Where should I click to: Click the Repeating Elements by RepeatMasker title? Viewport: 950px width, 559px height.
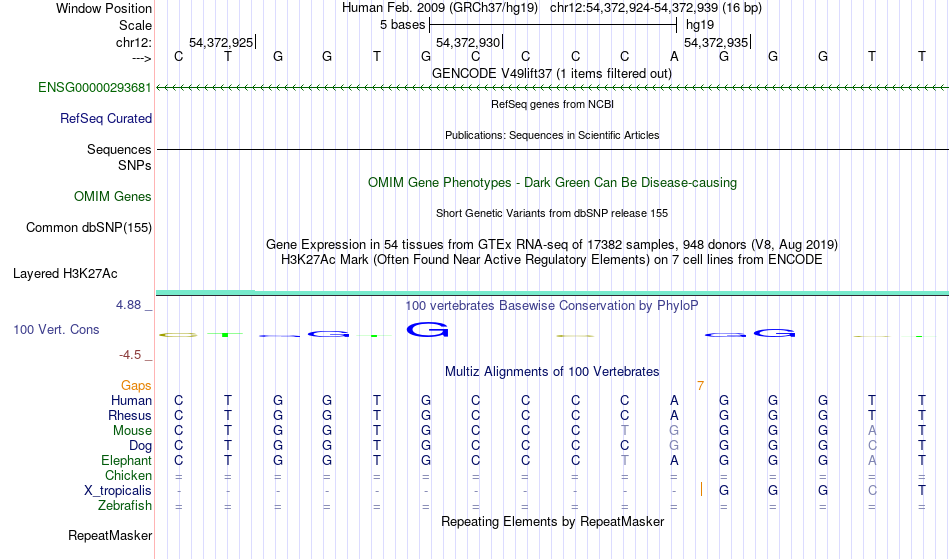coord(552,522)
